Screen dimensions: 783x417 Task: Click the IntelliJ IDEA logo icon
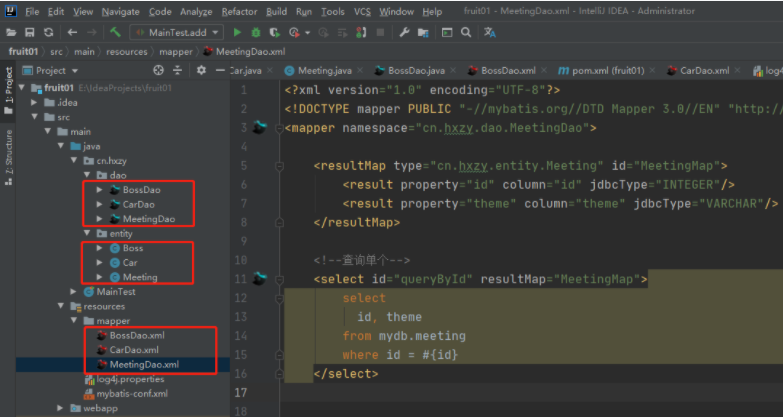tap(10, 10)
